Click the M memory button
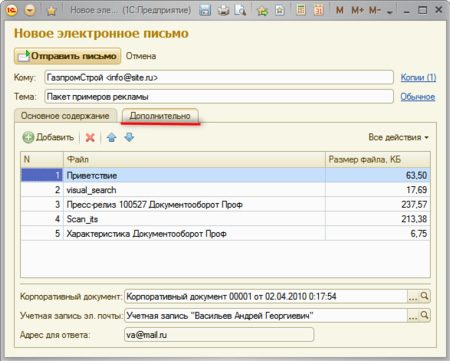450x361 pixels. (x=339, y=11)
